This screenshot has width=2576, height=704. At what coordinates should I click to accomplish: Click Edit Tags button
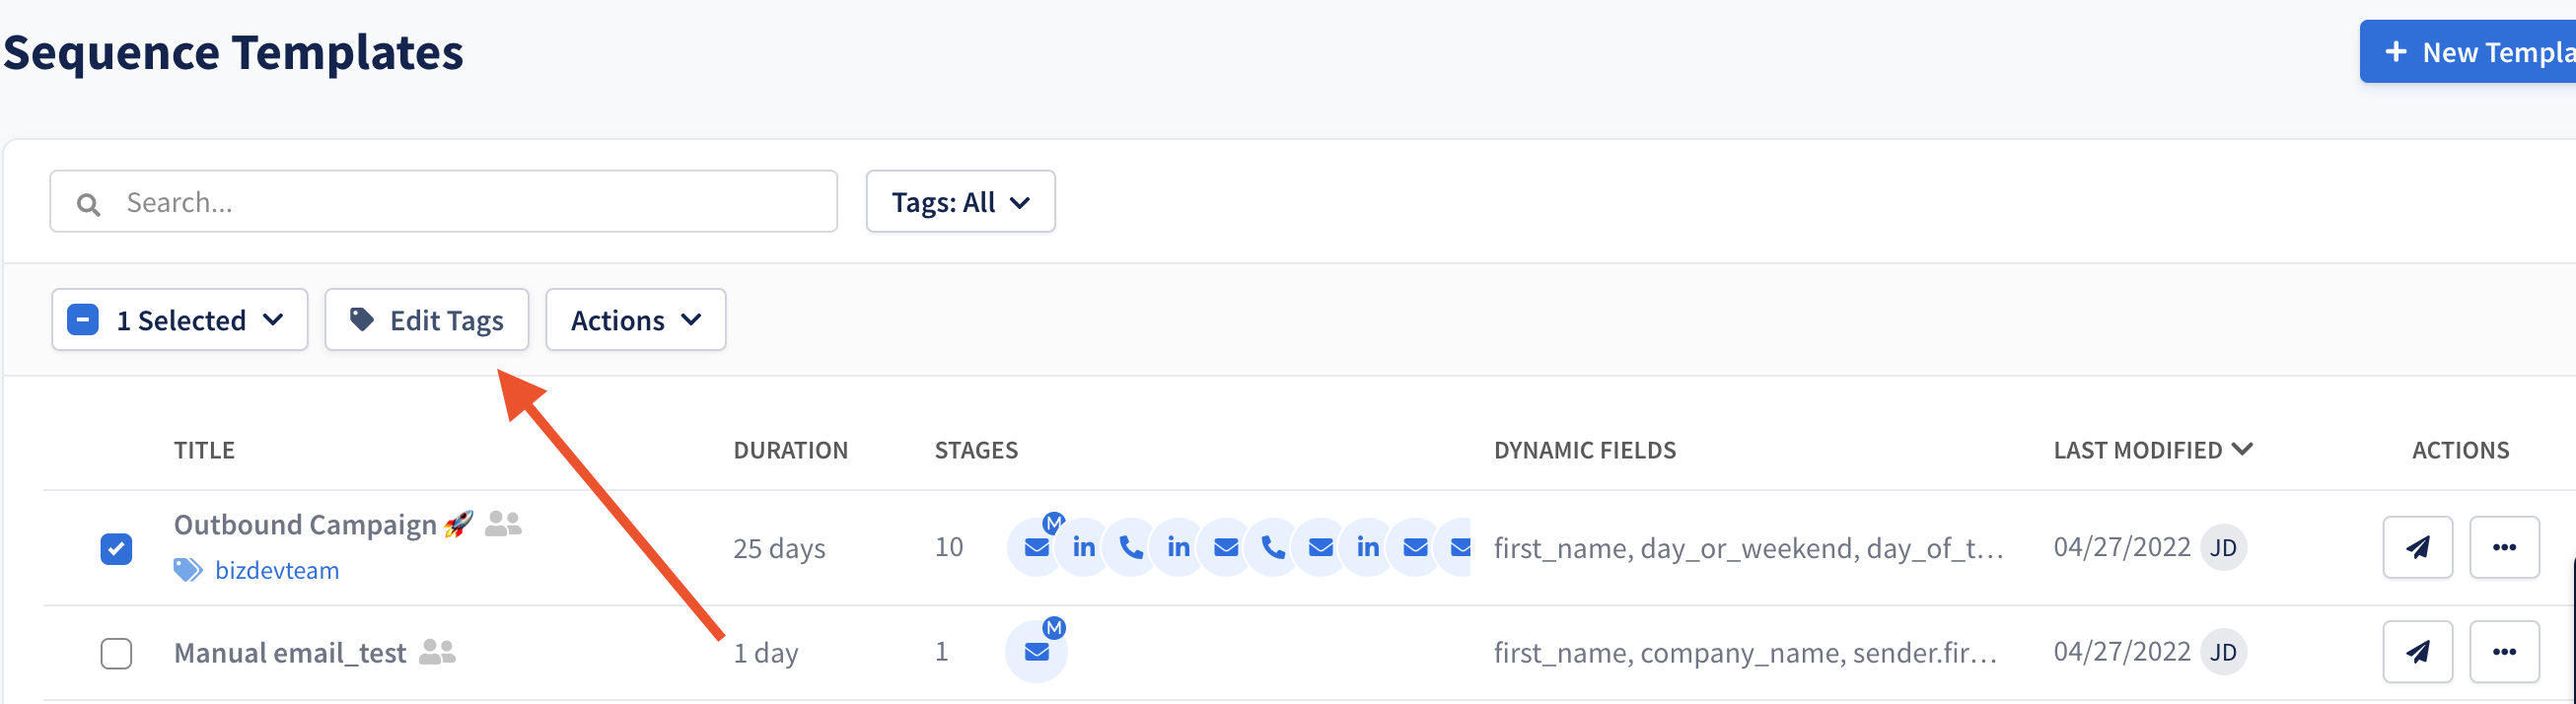[427, 320]
